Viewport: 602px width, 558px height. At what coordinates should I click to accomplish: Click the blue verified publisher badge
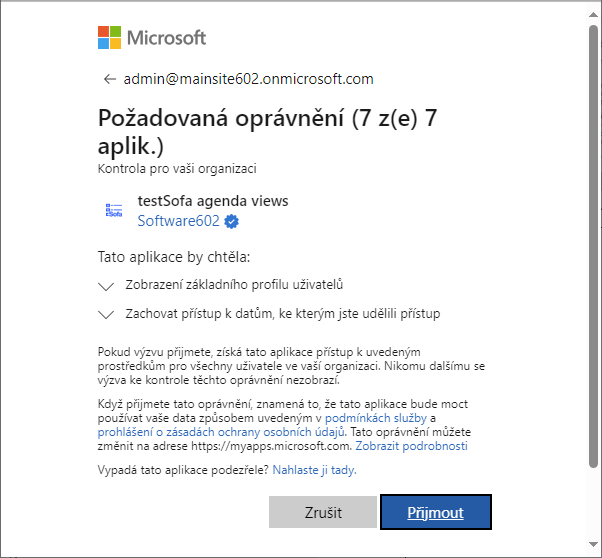[232, 222]
